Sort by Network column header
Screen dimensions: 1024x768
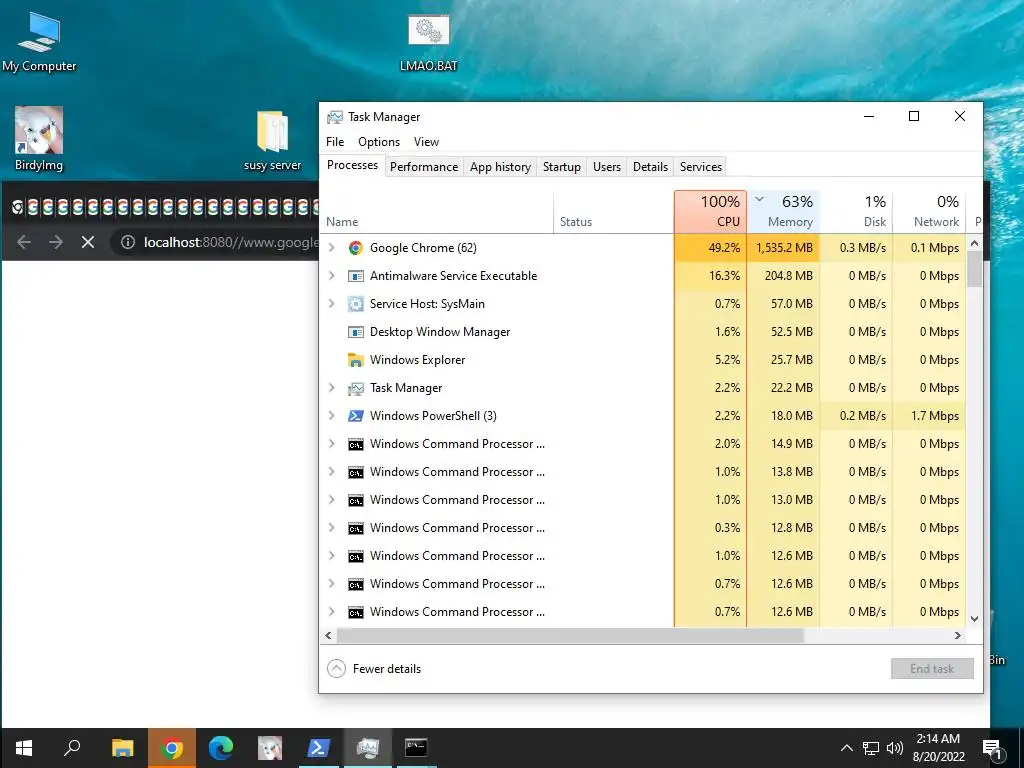tap(929, 212)
